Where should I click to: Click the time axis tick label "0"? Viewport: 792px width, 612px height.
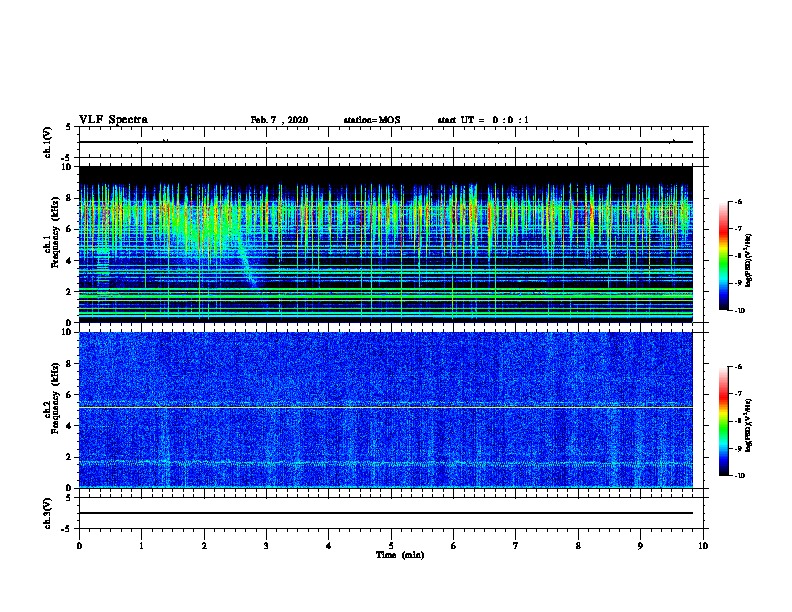(79, 546)
